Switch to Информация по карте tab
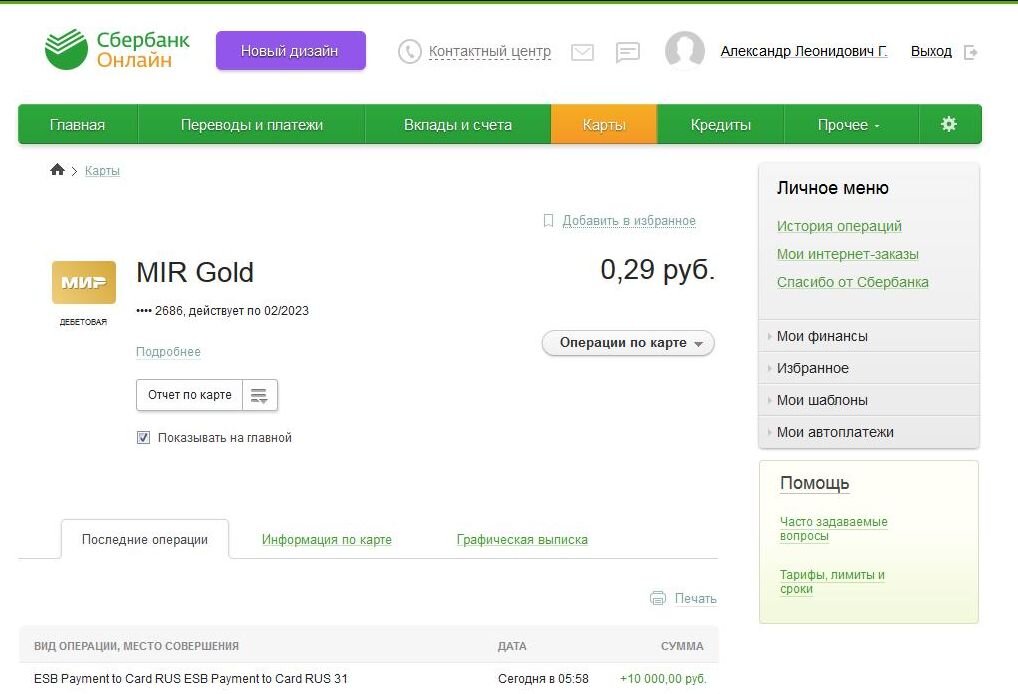Viewport: 1018px width, 694px height. click(x=327, y=539)
